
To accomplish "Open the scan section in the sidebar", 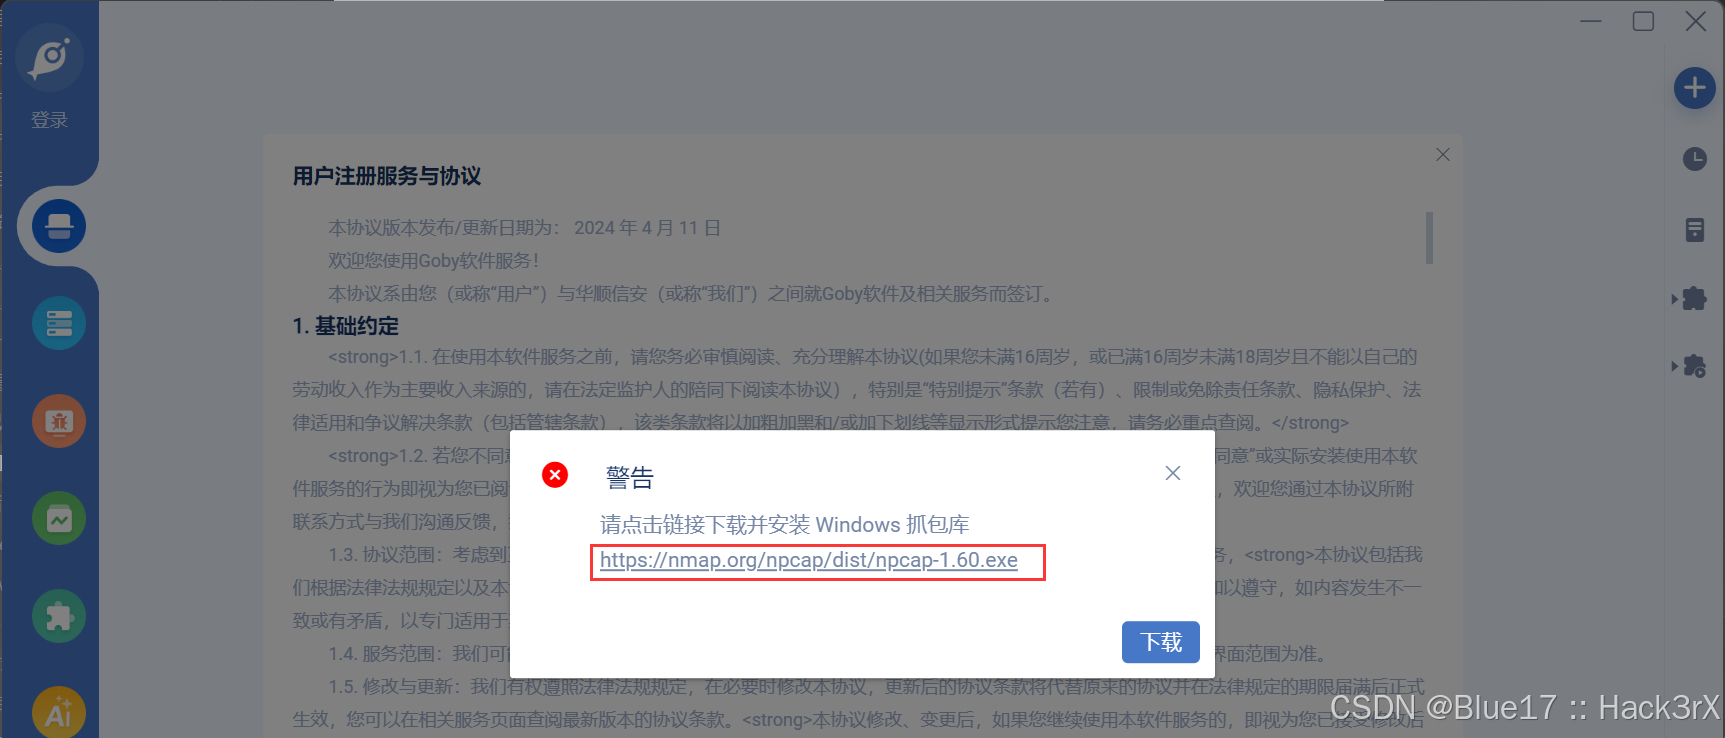I will click(59, 226).
